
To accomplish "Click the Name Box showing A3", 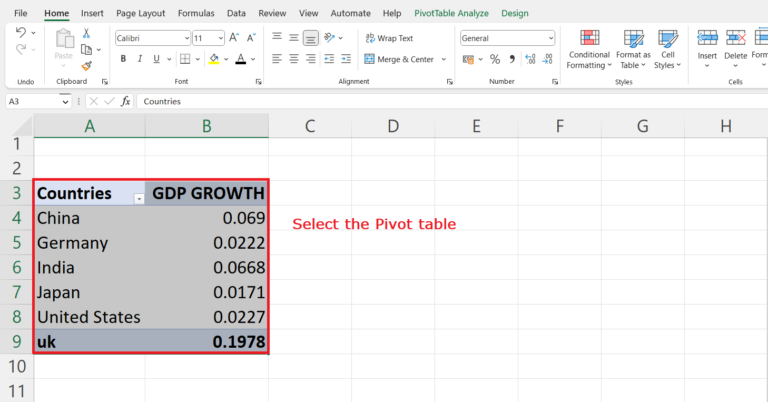I will [x=30, y=101].
